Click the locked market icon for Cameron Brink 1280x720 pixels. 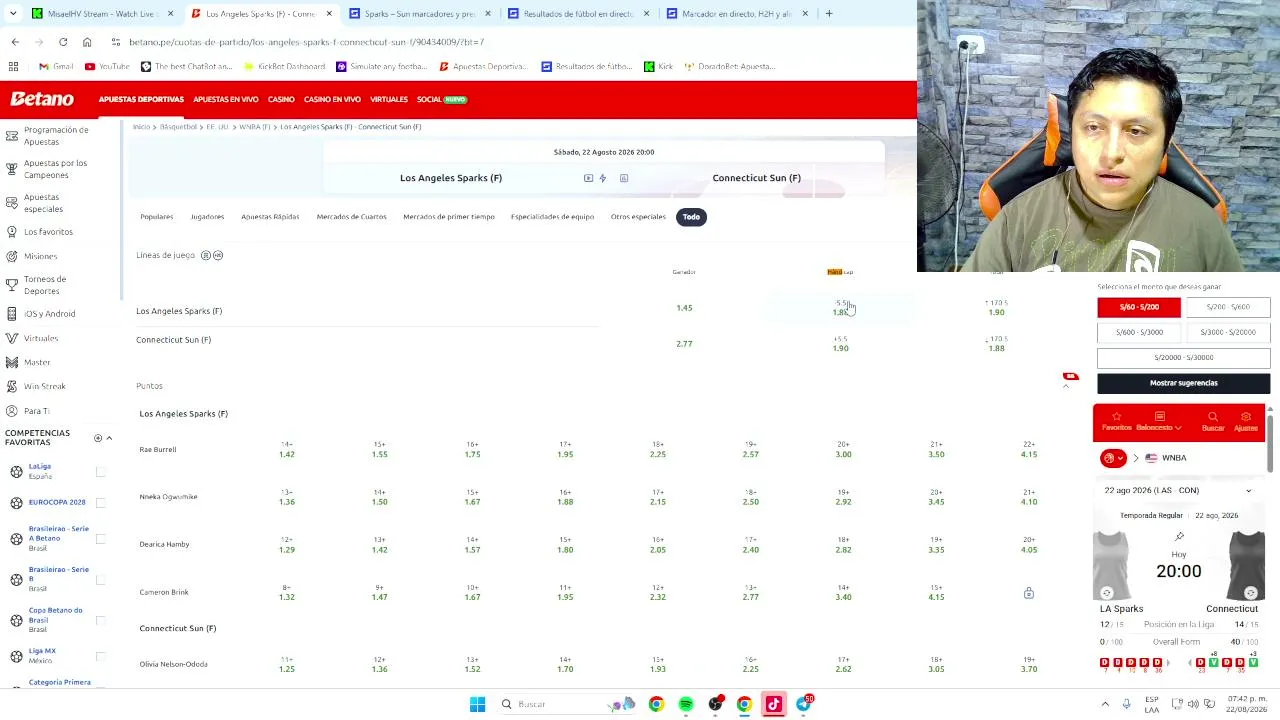(x=1029, y=593)
